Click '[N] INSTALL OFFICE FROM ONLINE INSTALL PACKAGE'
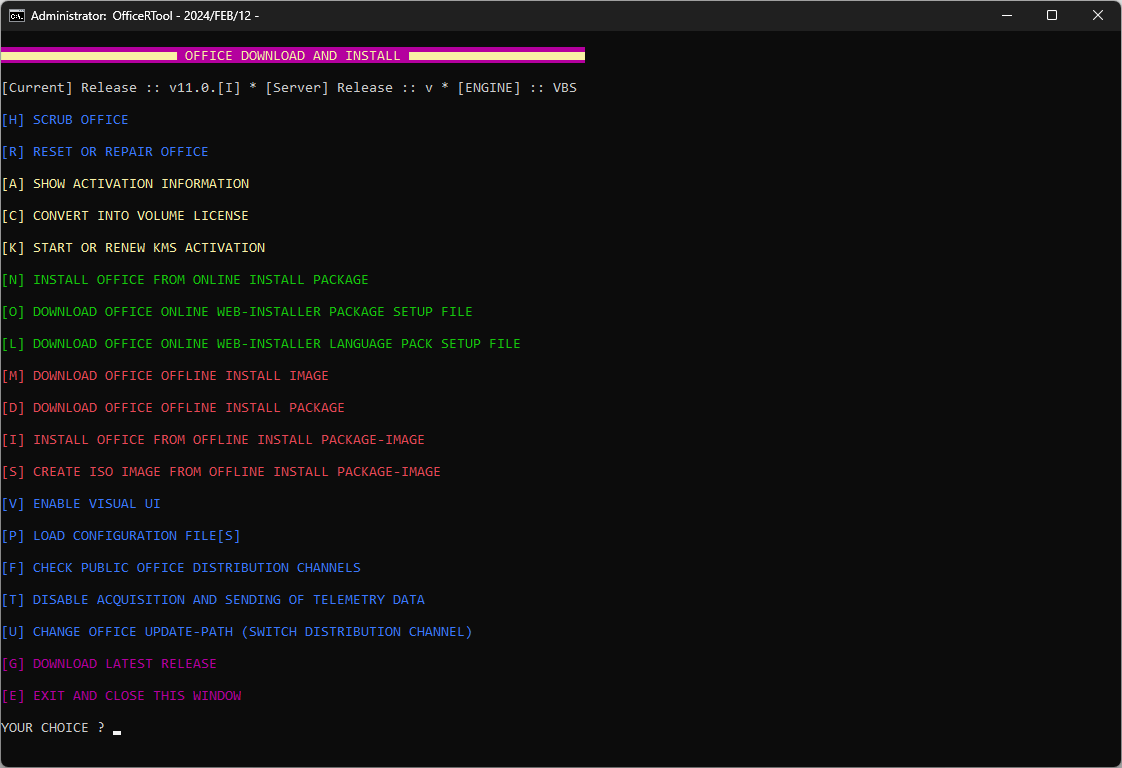 (185, 280)
